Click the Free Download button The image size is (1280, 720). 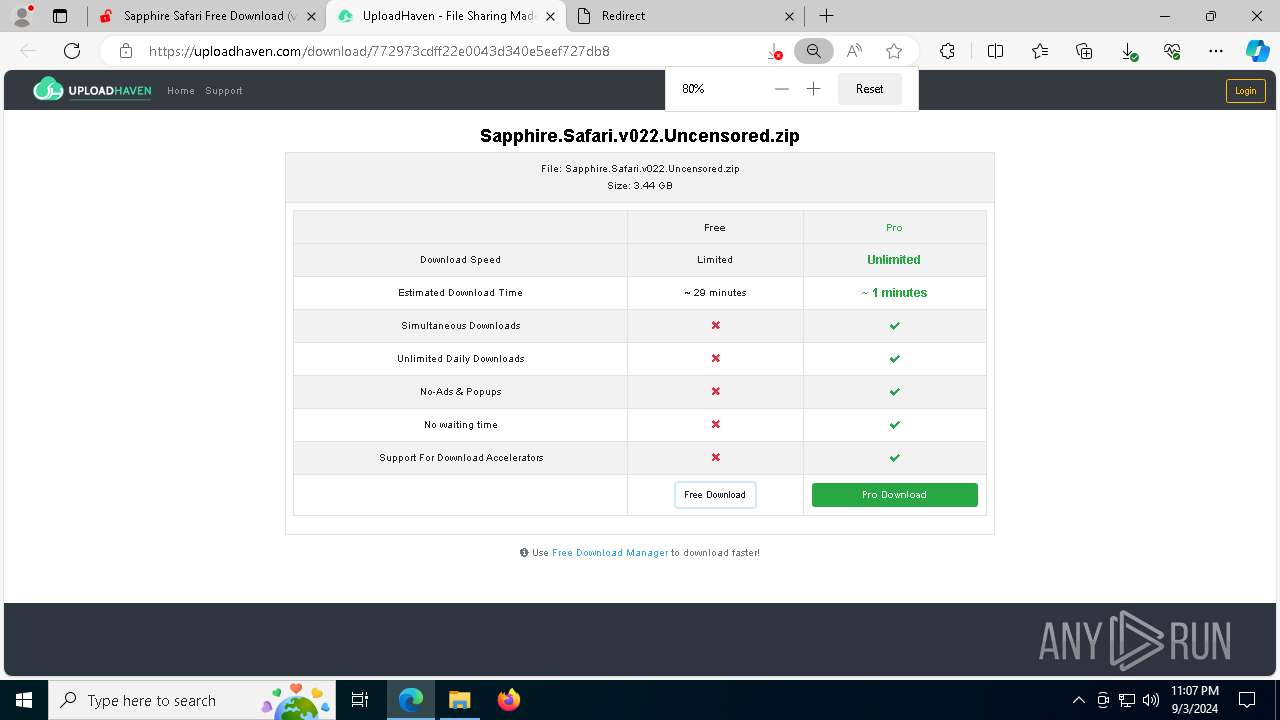pyautogui.click(x=715, y=495)
